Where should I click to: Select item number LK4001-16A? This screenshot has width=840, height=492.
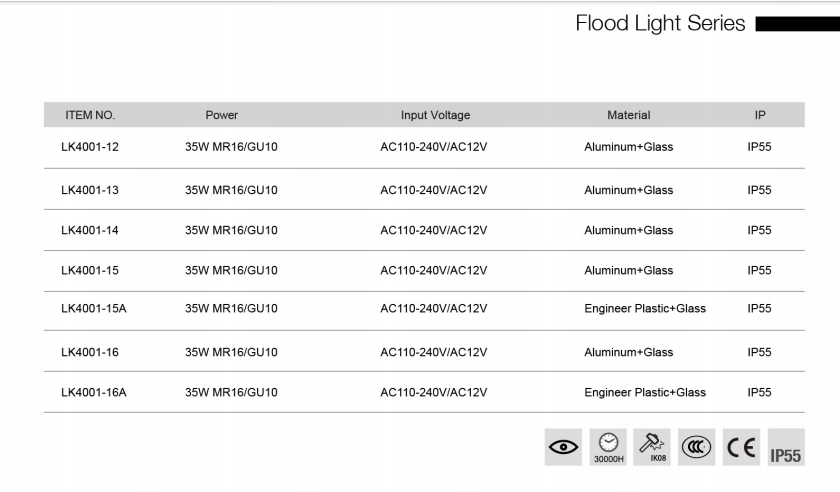pyautogui.click(x=94, y=393)
